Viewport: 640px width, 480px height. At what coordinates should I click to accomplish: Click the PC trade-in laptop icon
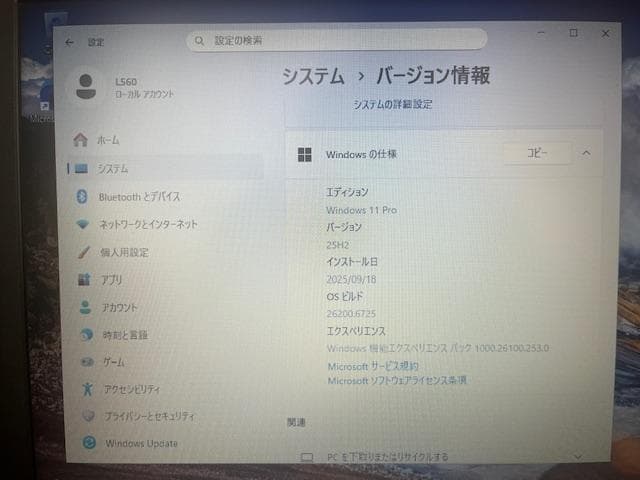307,458
